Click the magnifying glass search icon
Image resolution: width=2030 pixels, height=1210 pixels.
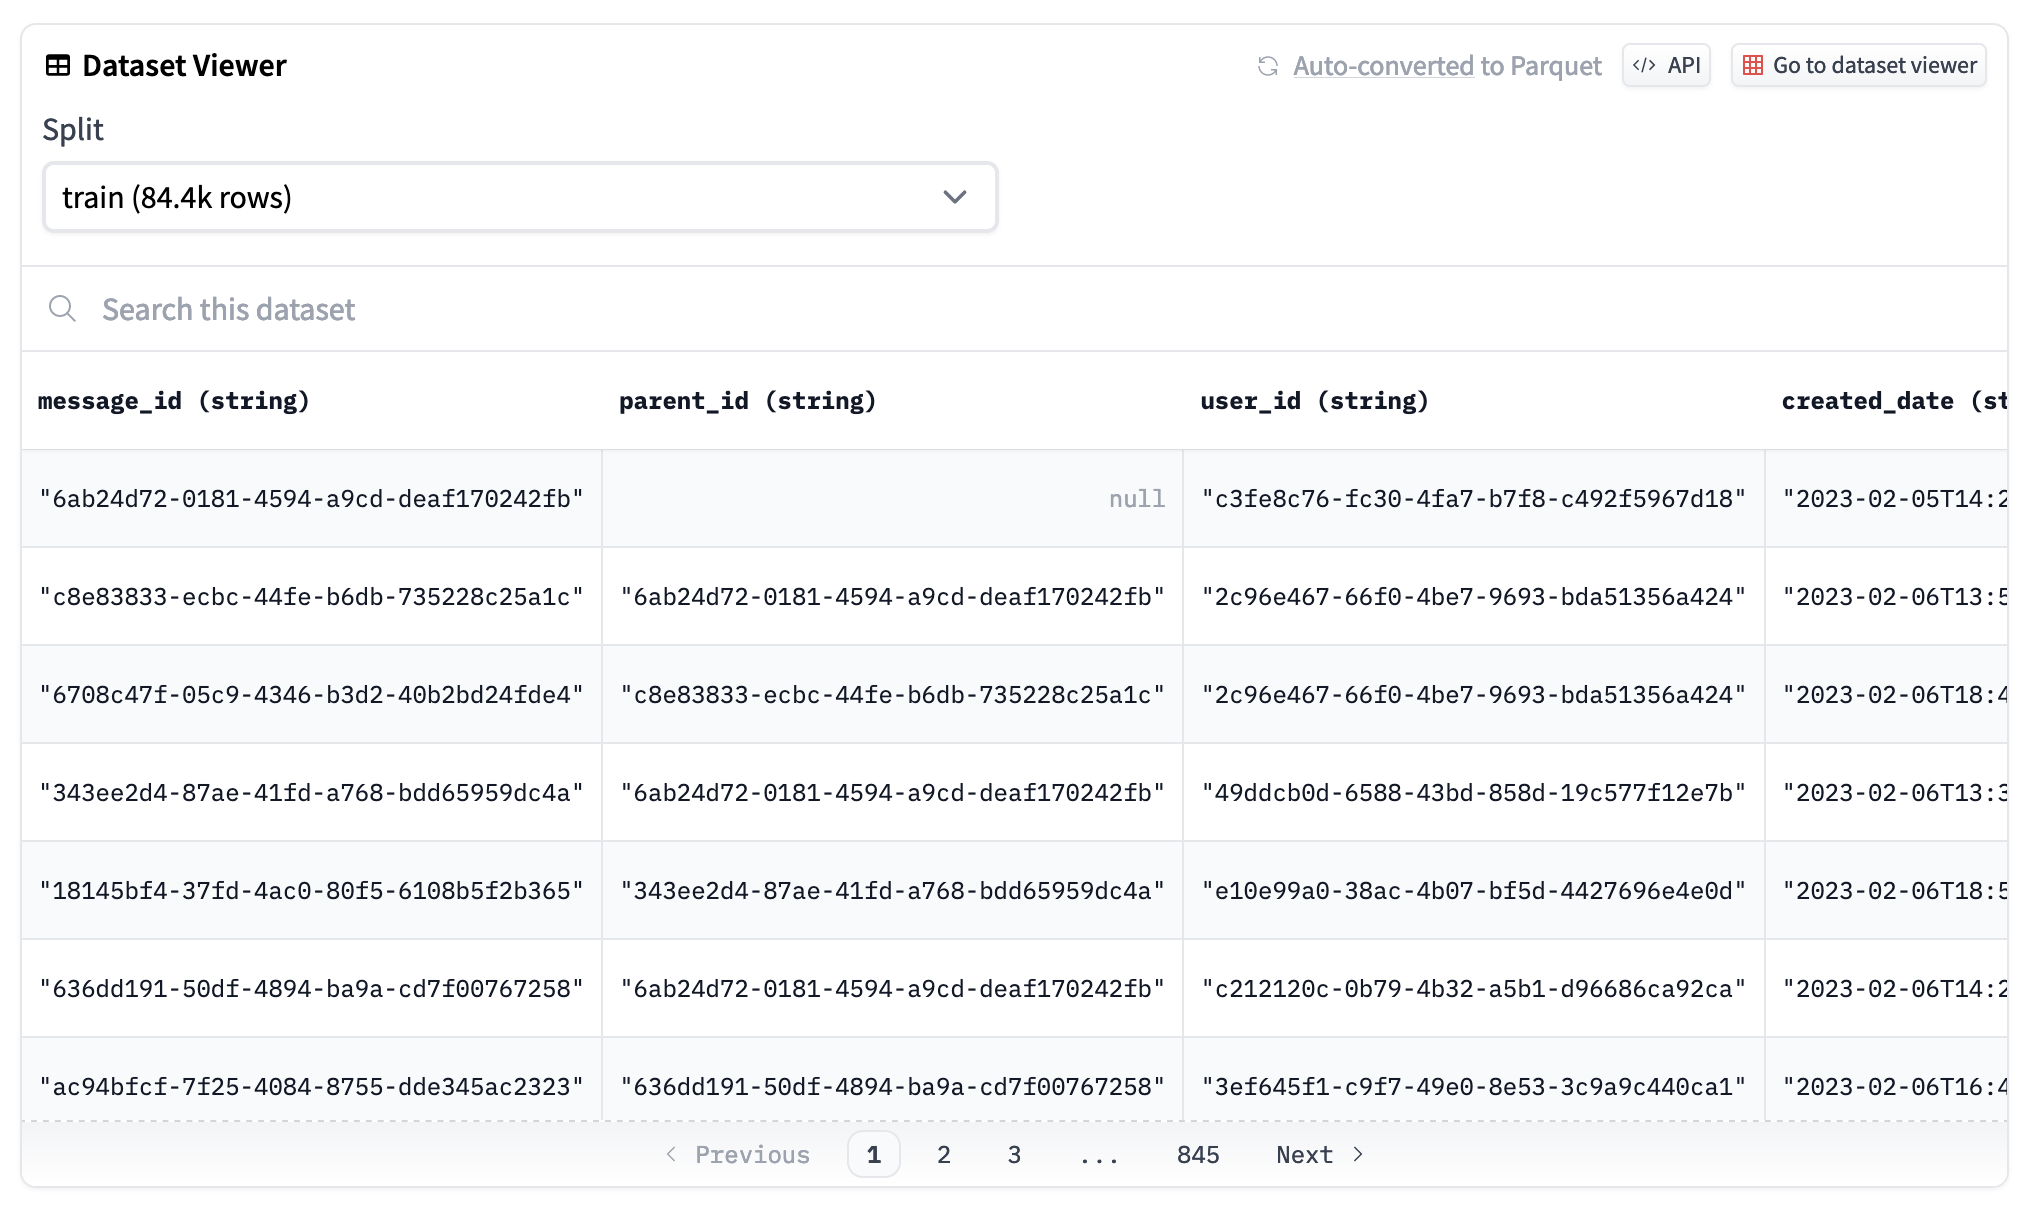(62, 309)
